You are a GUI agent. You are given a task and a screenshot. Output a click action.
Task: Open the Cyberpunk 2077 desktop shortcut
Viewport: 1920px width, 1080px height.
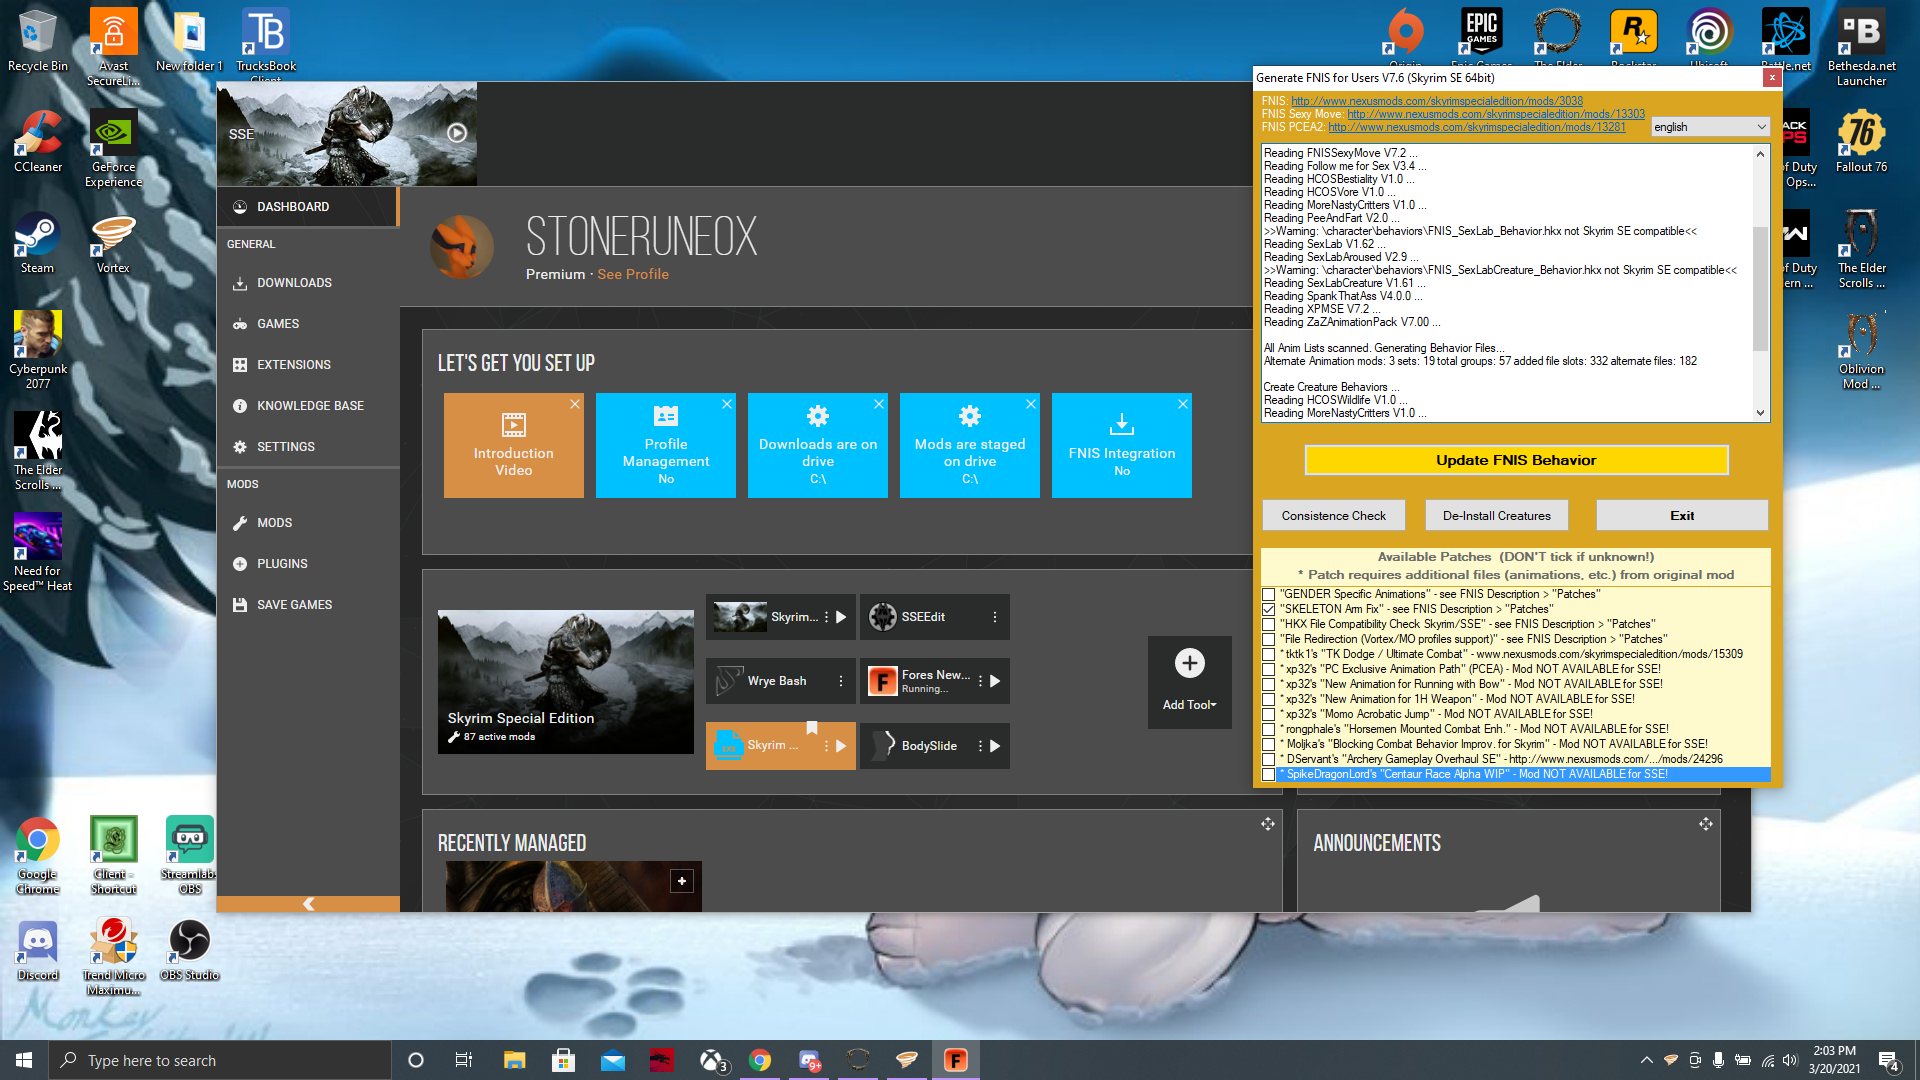pos(37,351)
